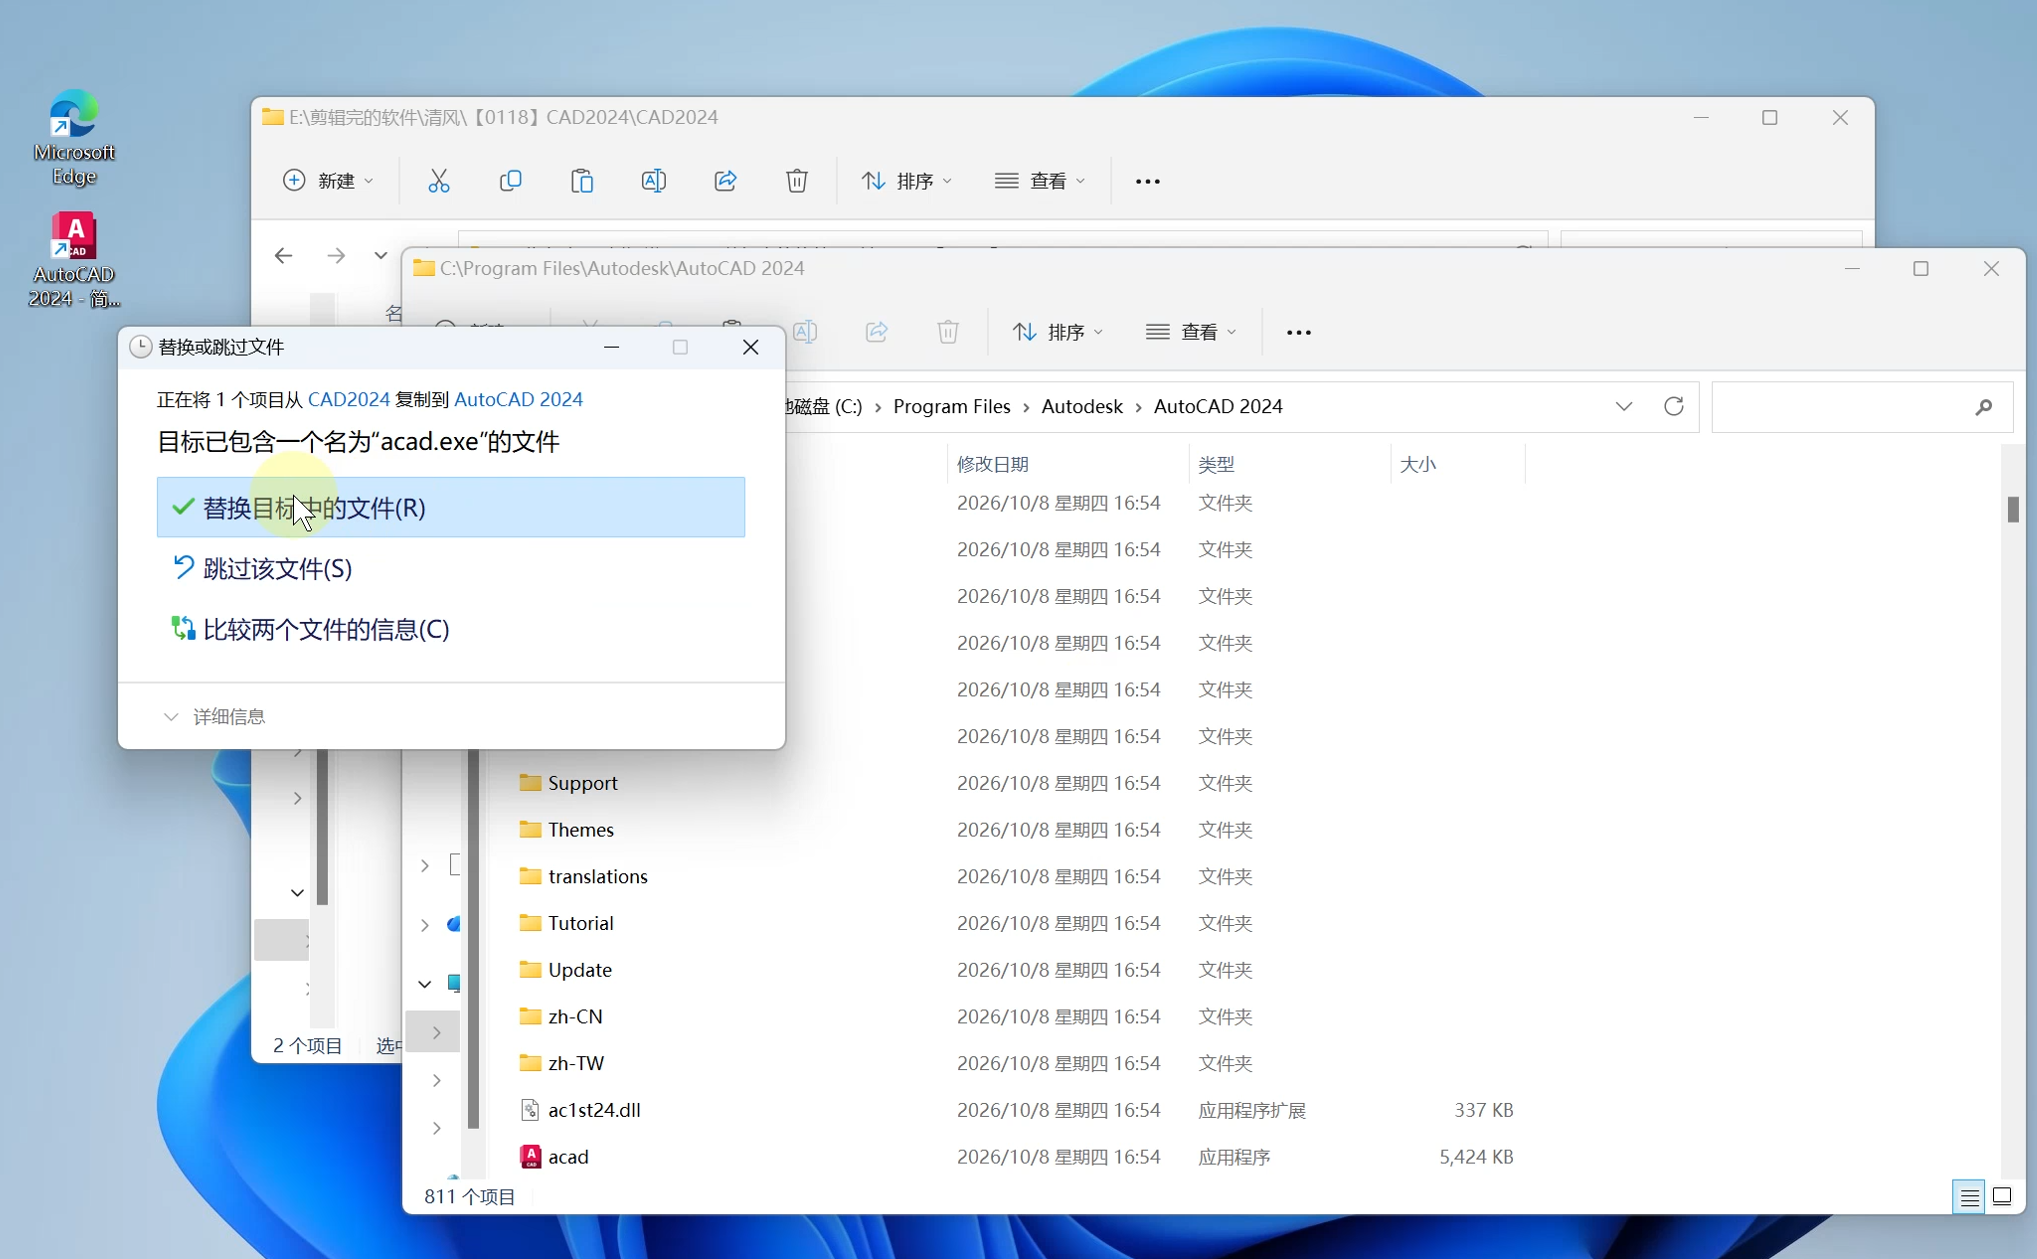Expand 详细信息 in the replace dialog
The height and width of the screenshot is (1259, 2037).
[x=214, y=716]
